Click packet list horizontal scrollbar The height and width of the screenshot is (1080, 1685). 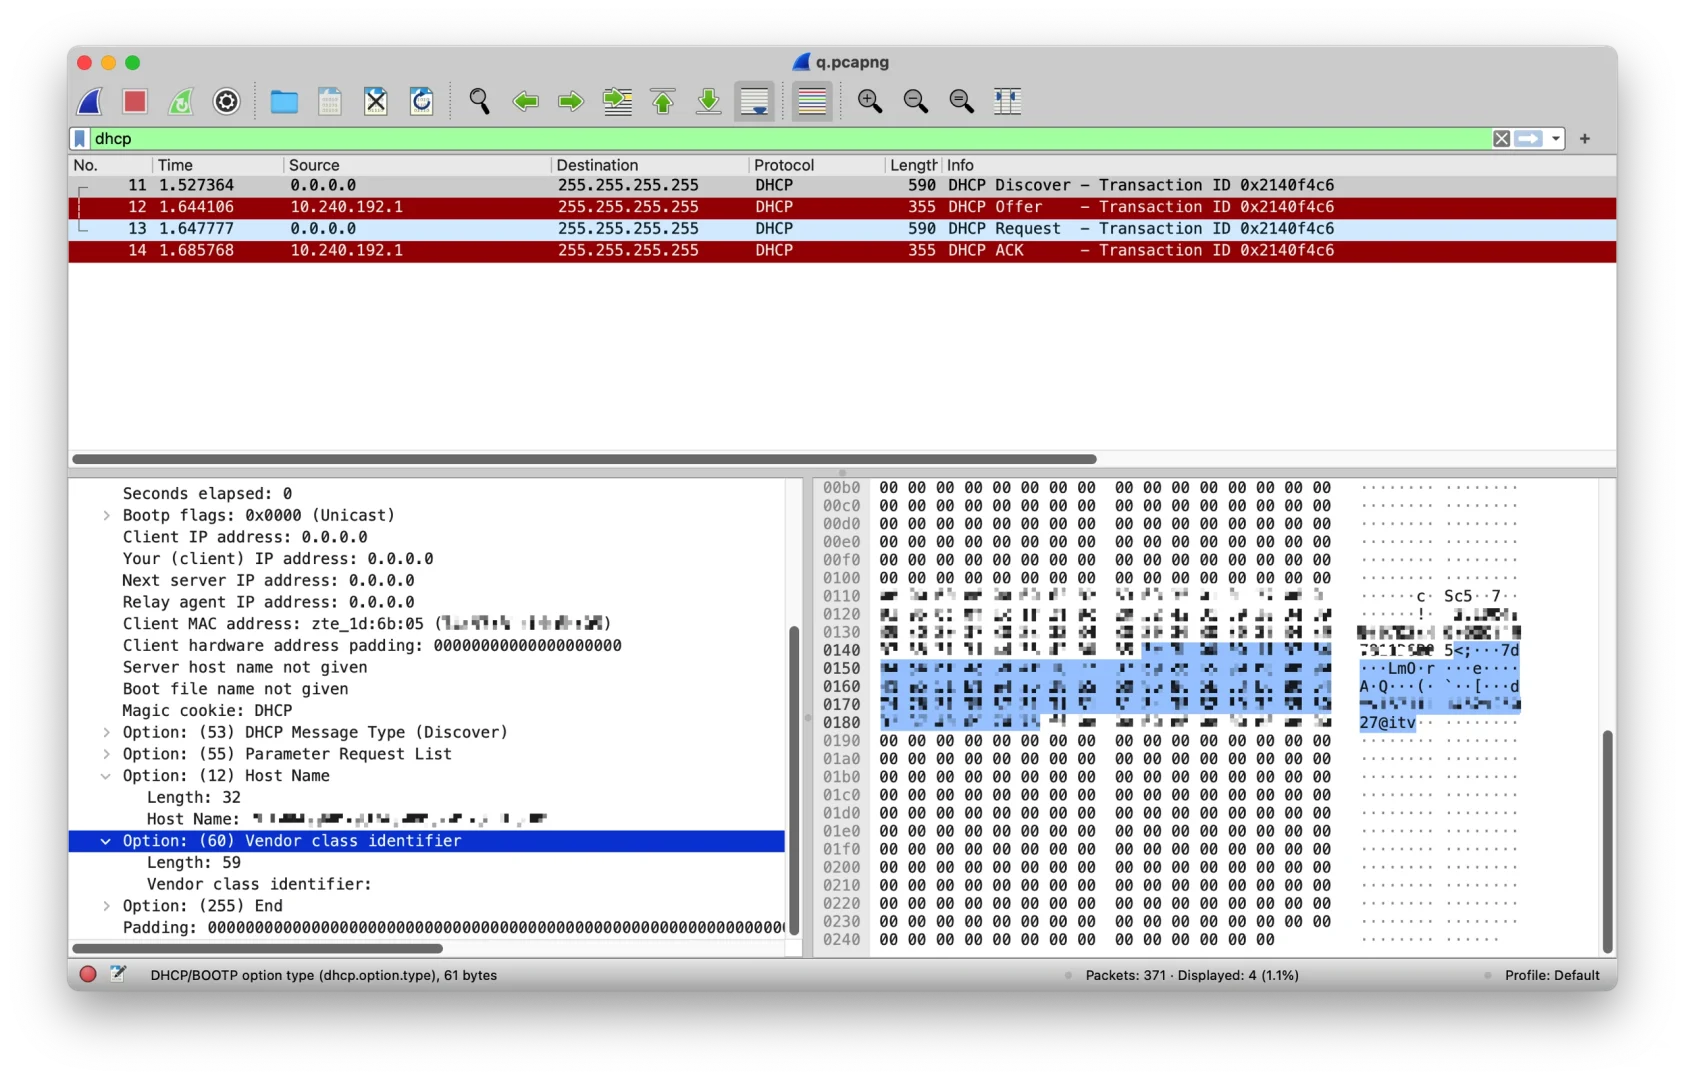point(584,459)
